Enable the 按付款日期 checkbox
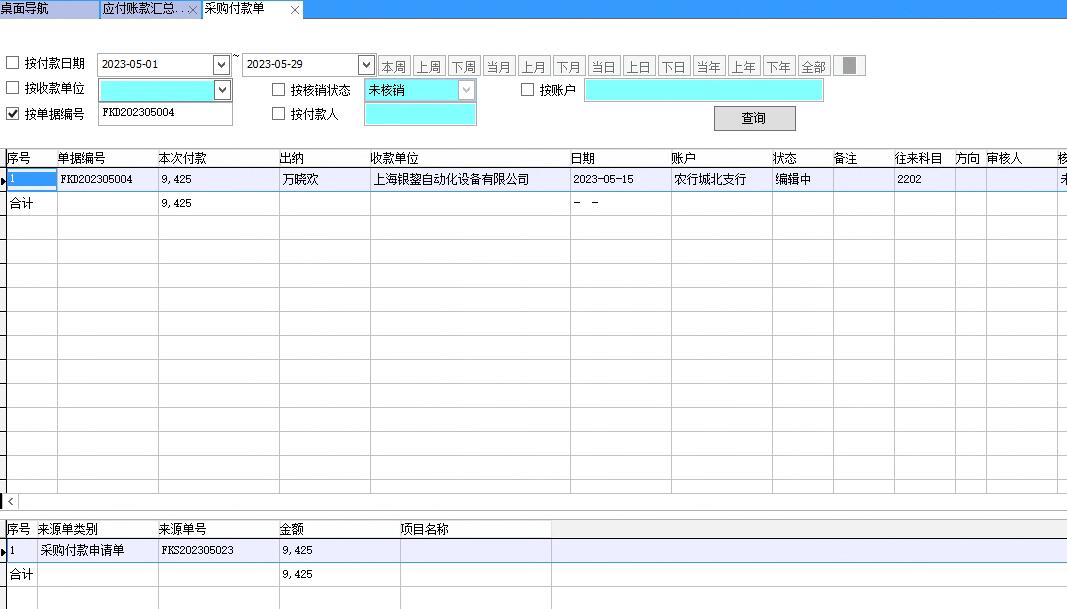Viewport: 1067px width, 609px height. [x=13, y=64]
